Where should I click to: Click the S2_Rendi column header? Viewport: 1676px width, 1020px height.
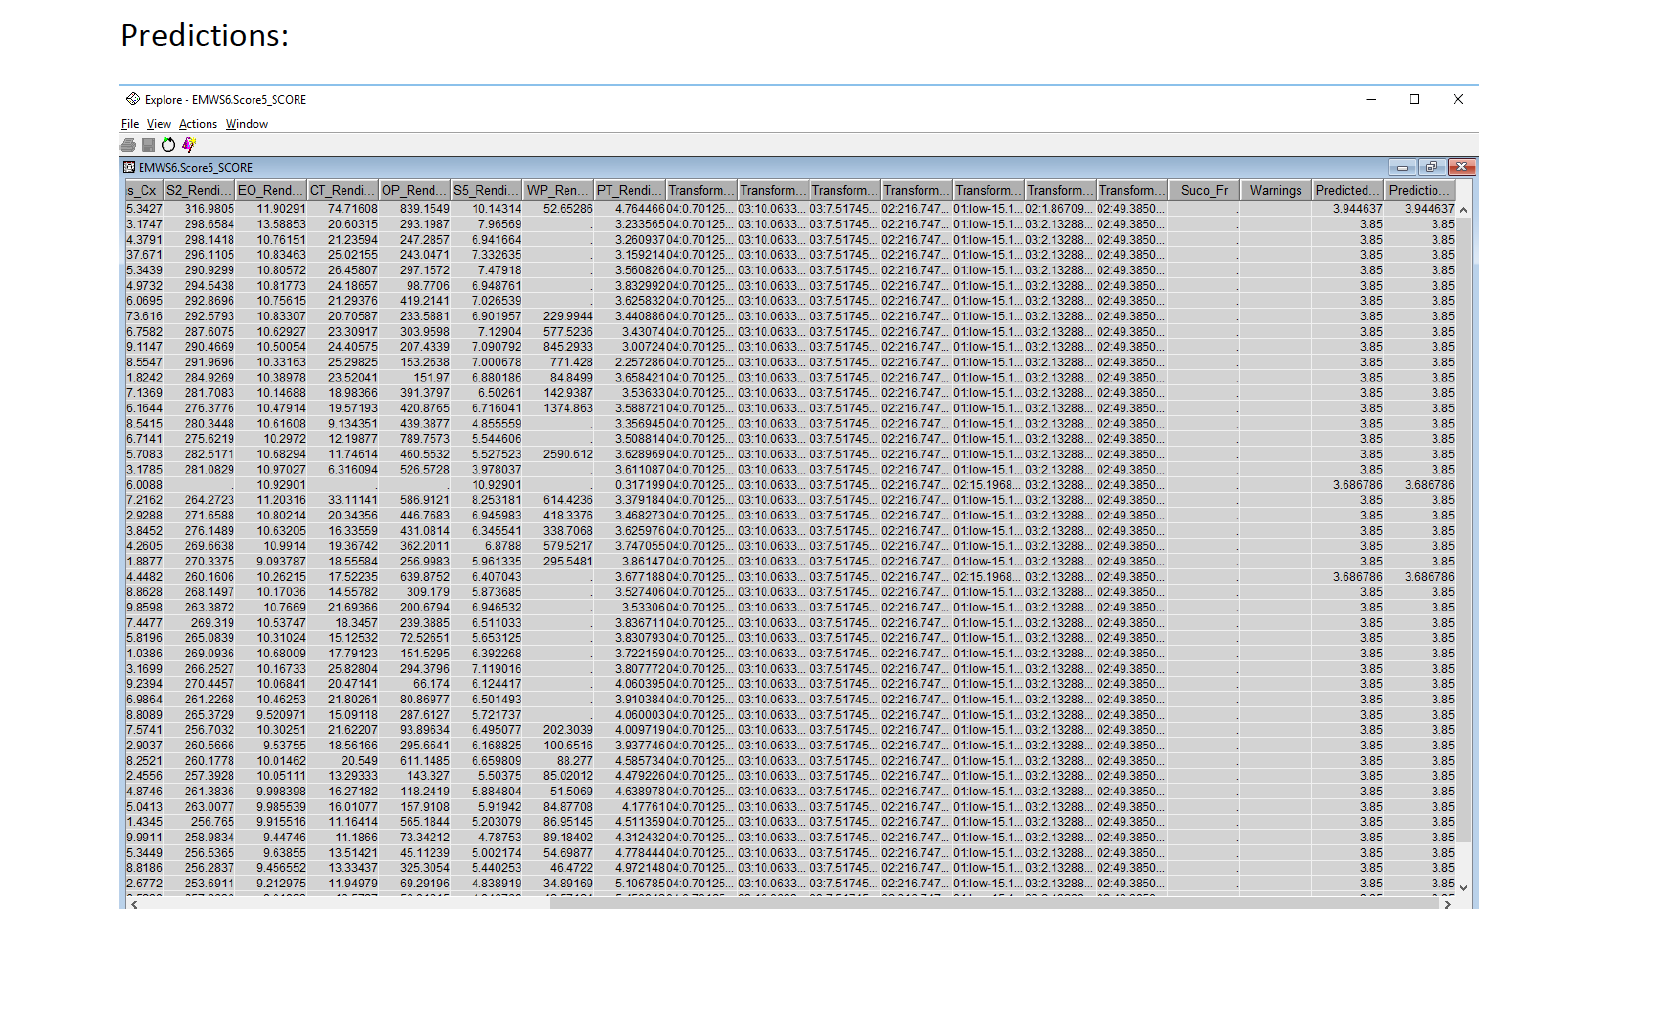[x=197, y=189]
